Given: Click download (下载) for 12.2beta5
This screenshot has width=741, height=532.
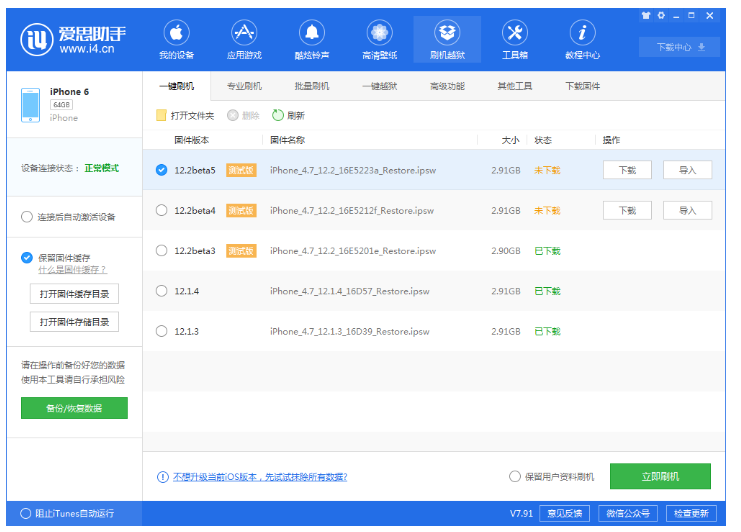Looking at the screenshot, I should [627, 170].
